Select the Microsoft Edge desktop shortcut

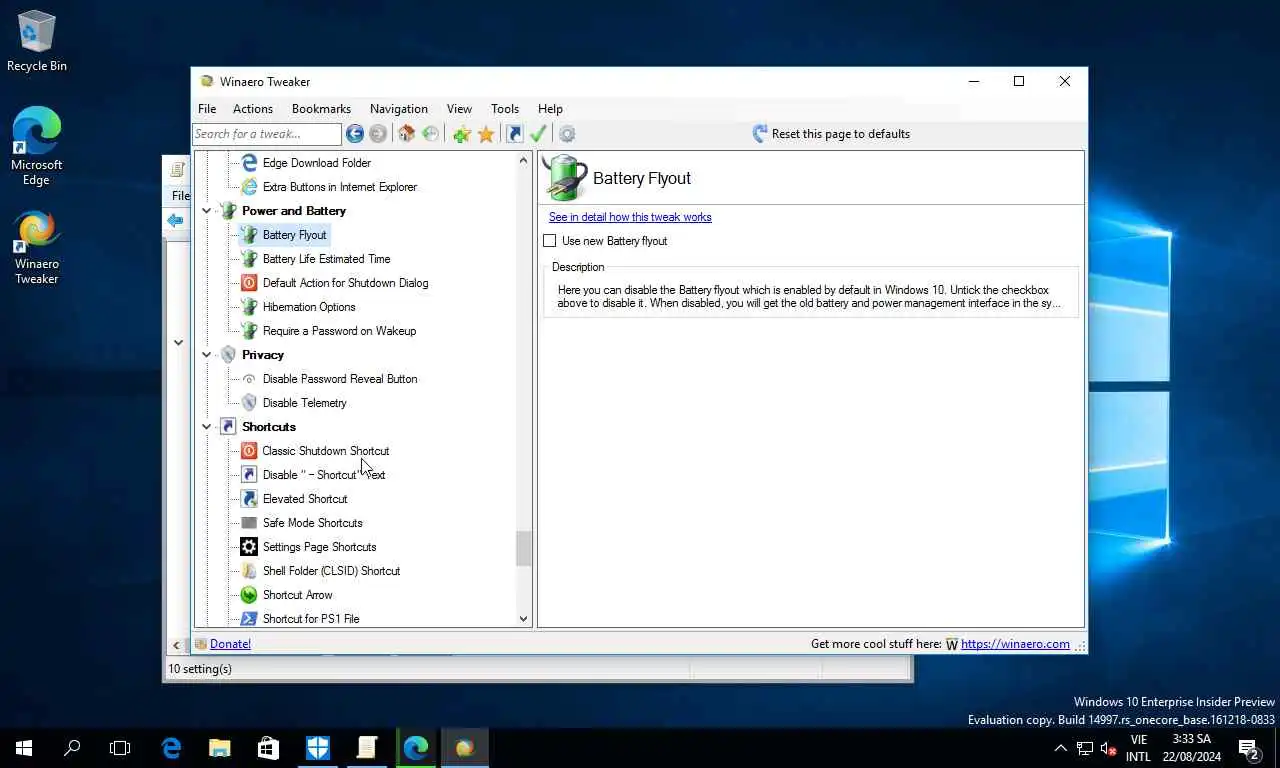click(37, 146)
